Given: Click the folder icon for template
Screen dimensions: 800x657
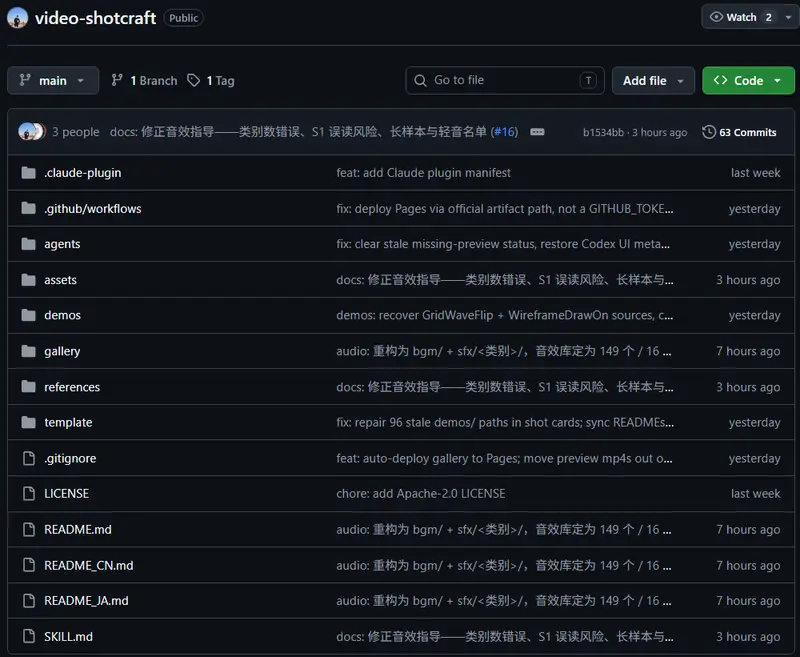Looking at the screenshot, I should (x=29, y=422).
